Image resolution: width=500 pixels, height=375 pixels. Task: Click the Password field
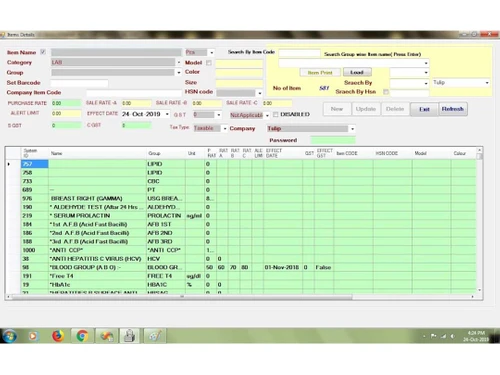[x=333, y=140]
